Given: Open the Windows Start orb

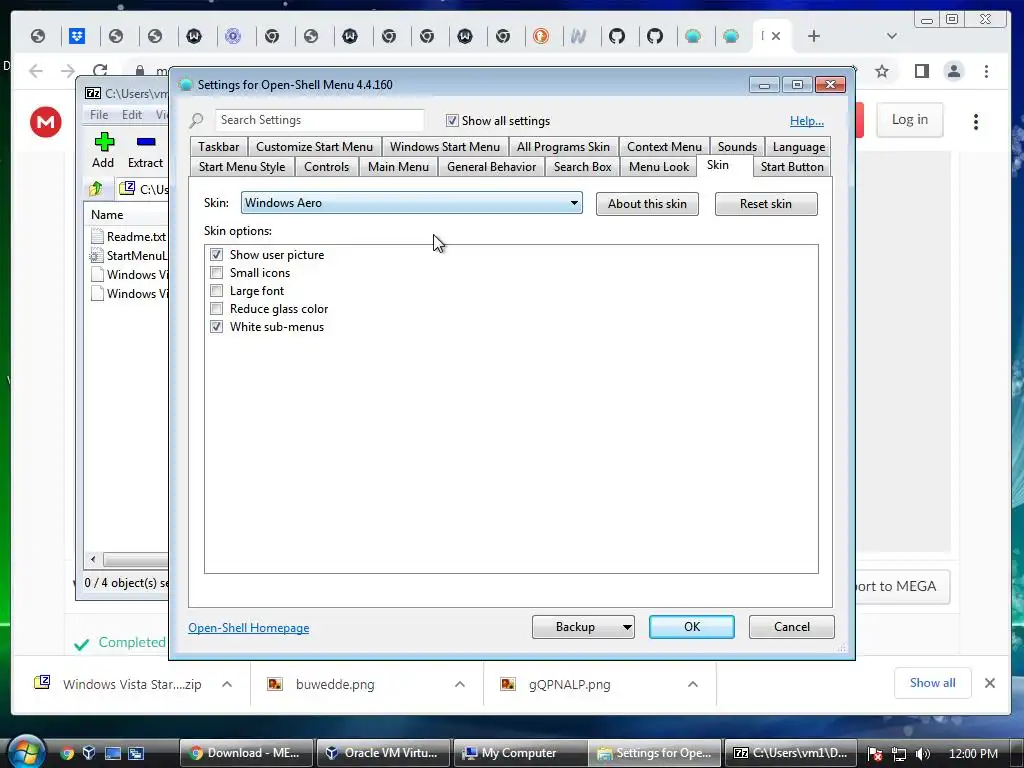Looking at the screenshot, I should click(x=25, y=752).
